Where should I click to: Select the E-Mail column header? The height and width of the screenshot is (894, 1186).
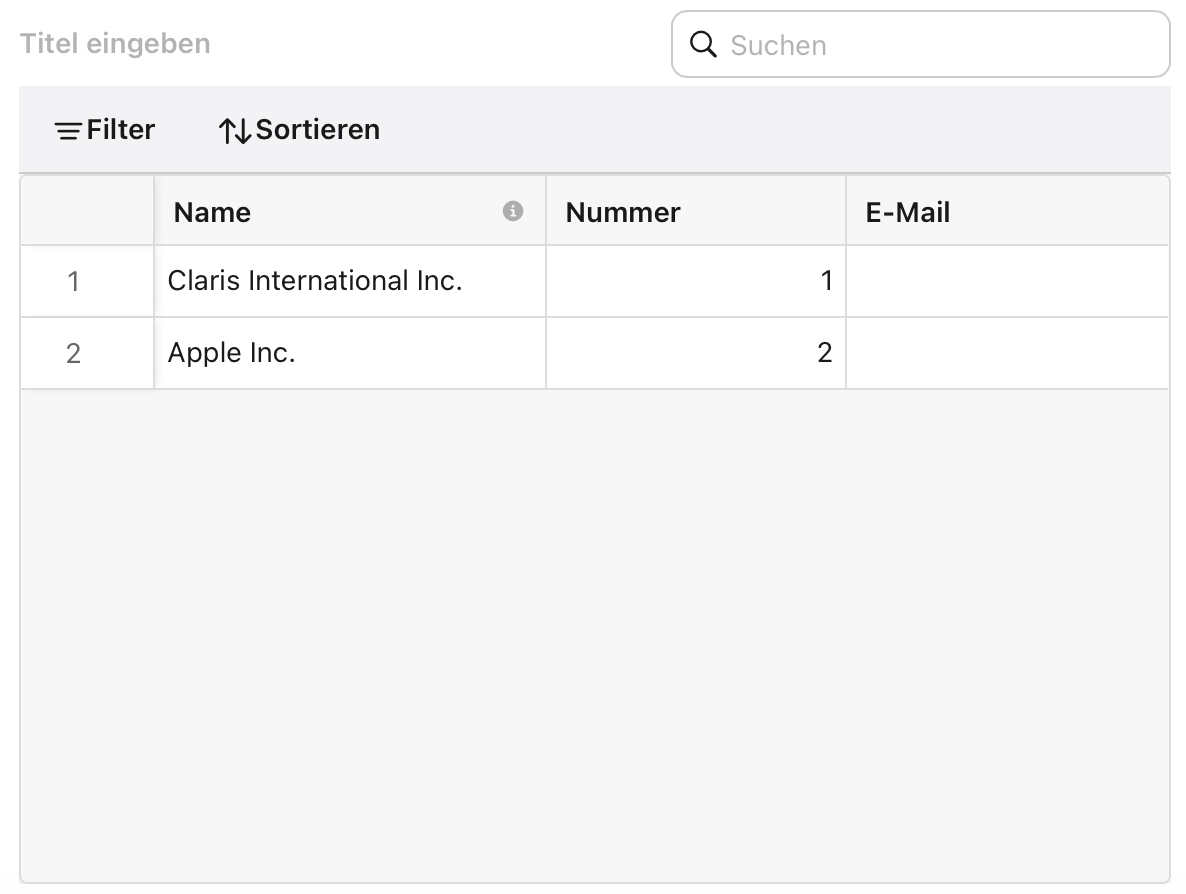[1006, 212]
